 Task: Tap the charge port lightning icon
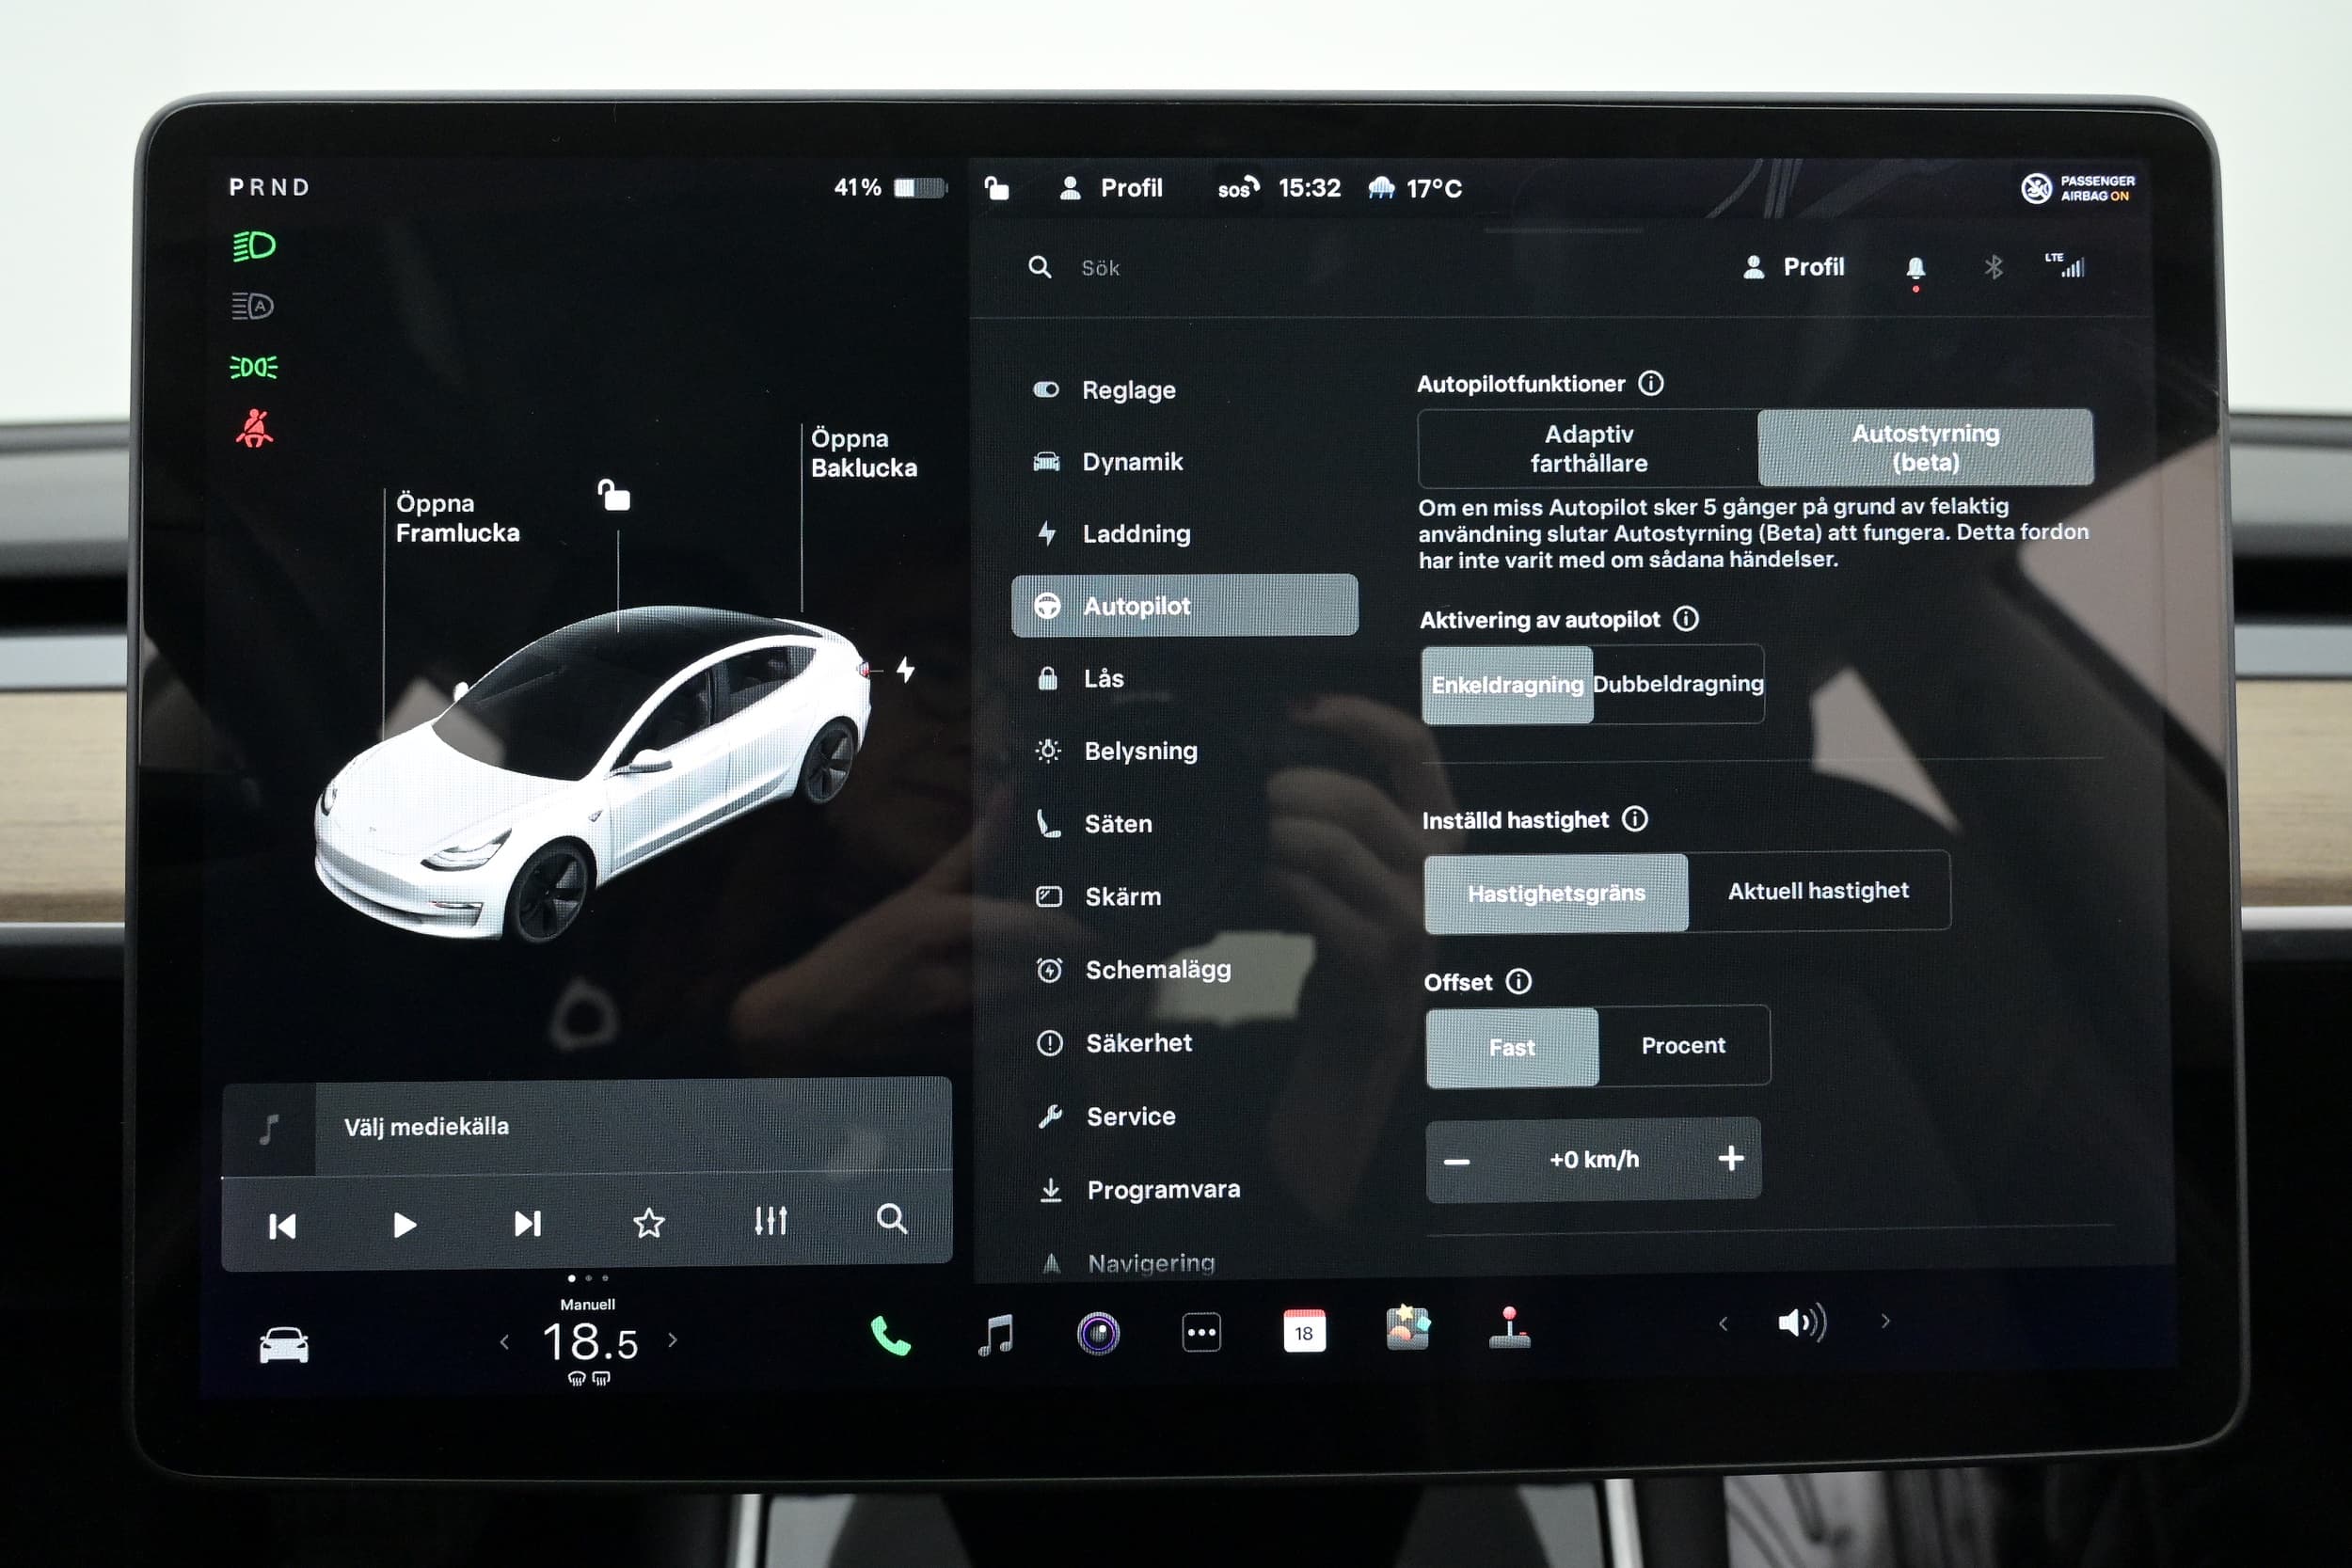[905, 669]
